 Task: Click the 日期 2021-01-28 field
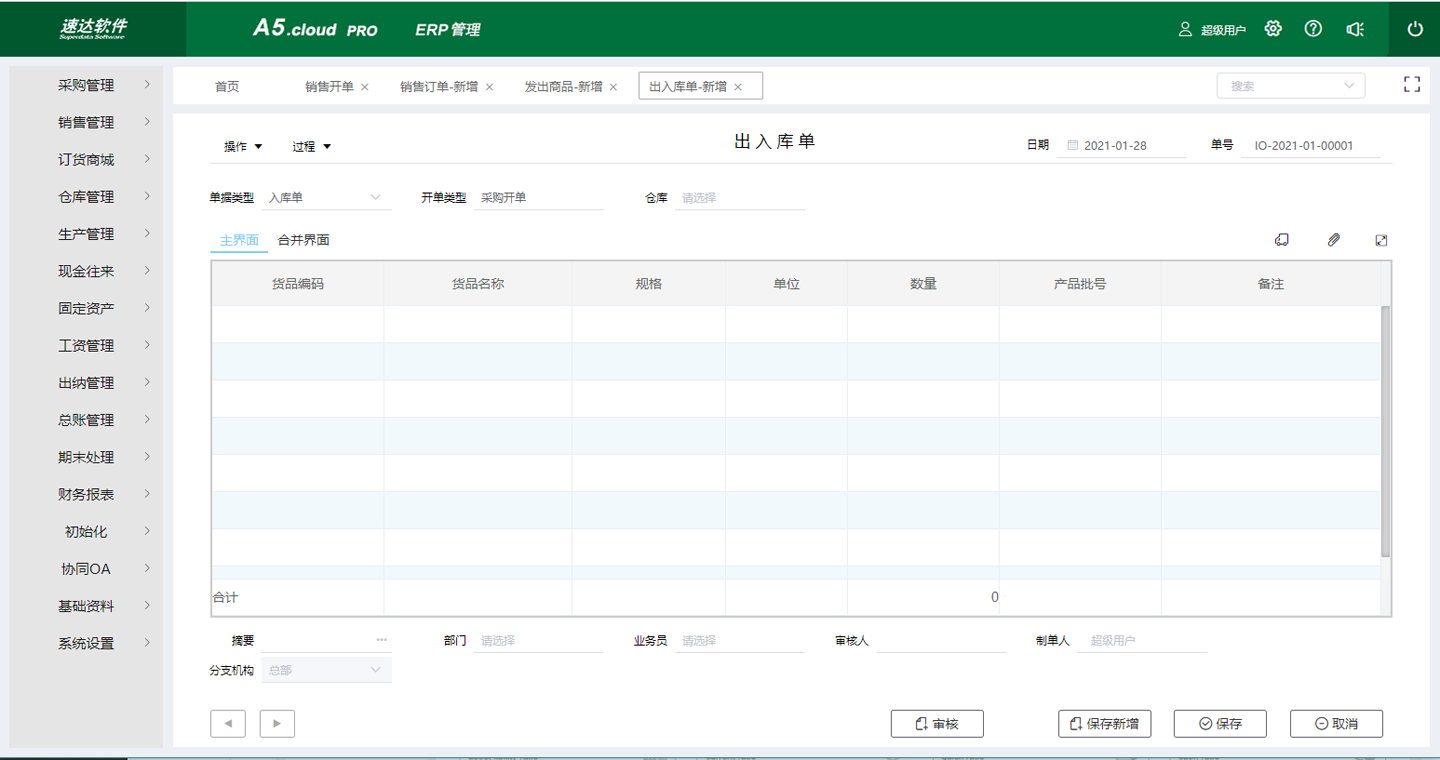[1120, 145]
